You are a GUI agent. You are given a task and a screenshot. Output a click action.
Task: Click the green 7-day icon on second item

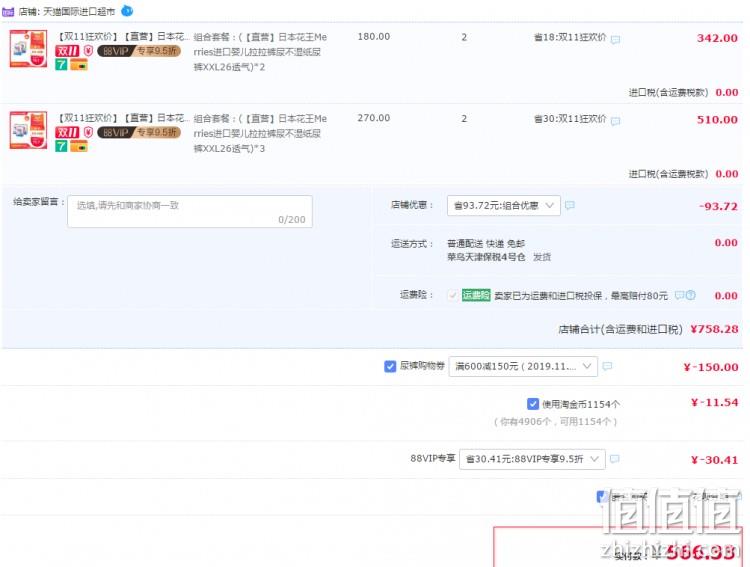[61, 146]
